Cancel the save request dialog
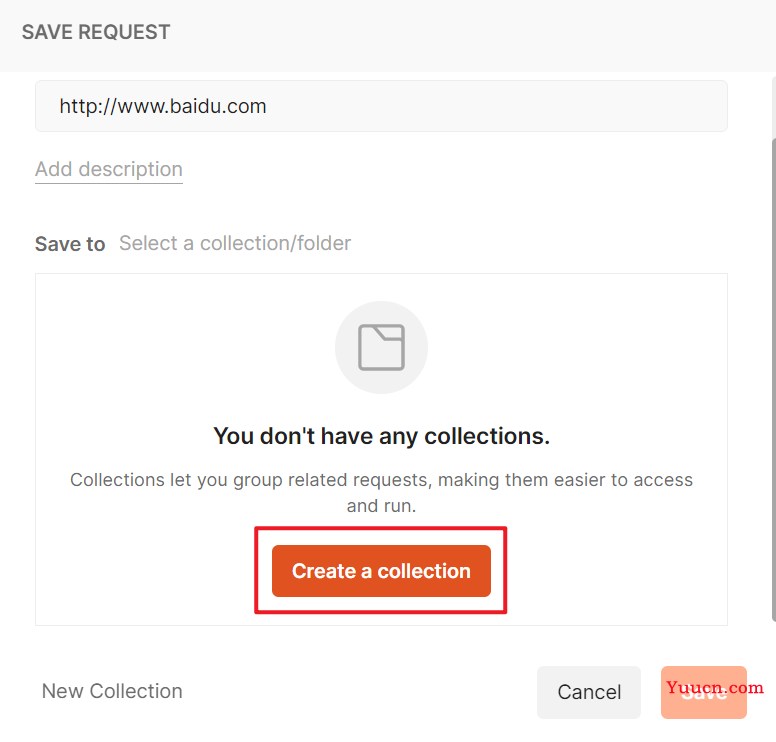This screenshot has width=776, height=742. [589, 692]
